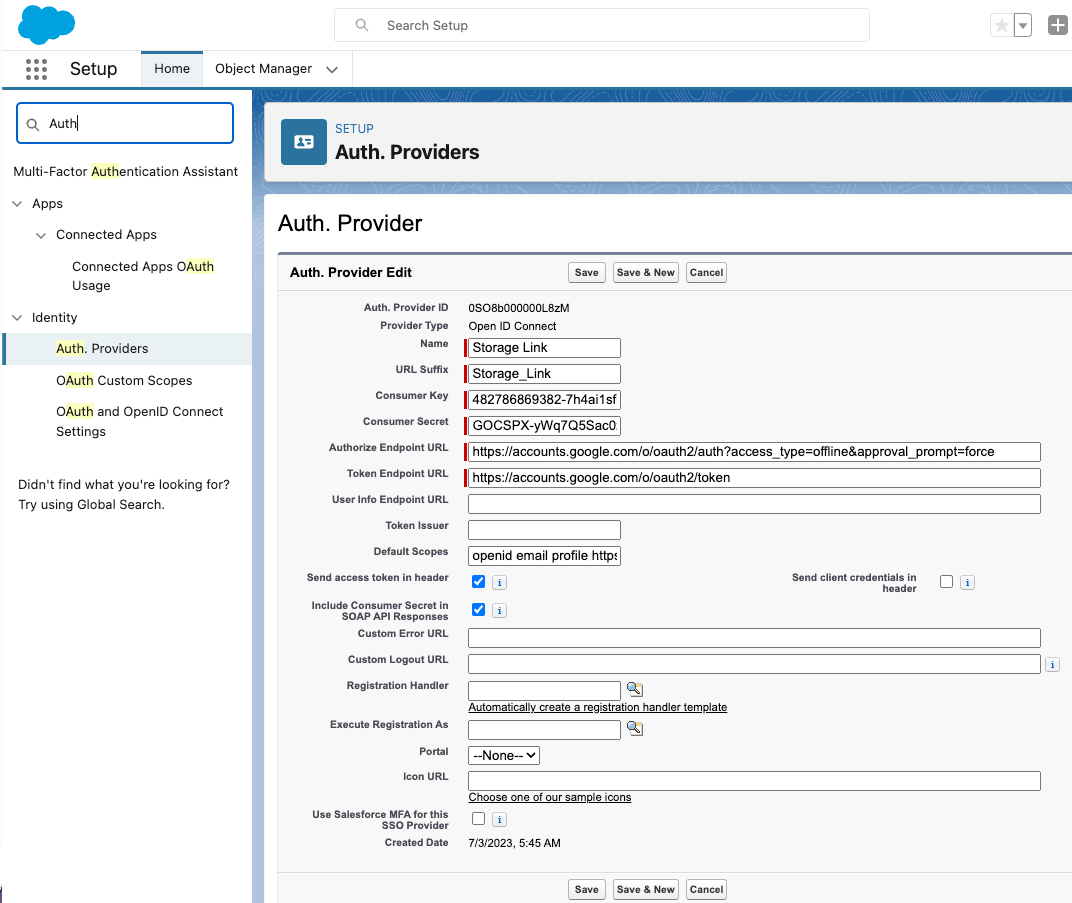Open the Portal dropdown
This screenshot has width=1072, height=903.
pos(504,756)
